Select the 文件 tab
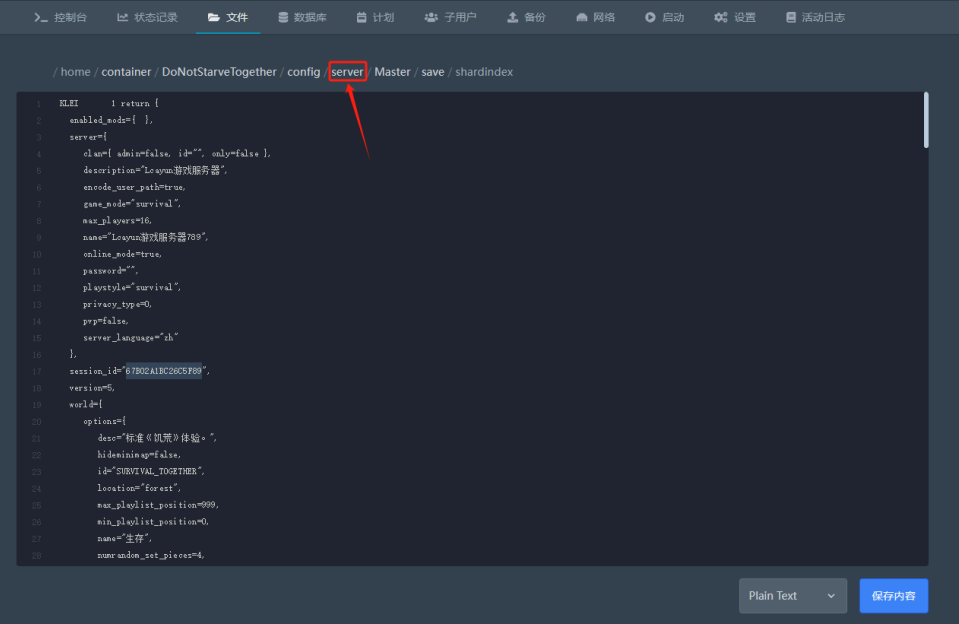 click(x=228, y=18)
